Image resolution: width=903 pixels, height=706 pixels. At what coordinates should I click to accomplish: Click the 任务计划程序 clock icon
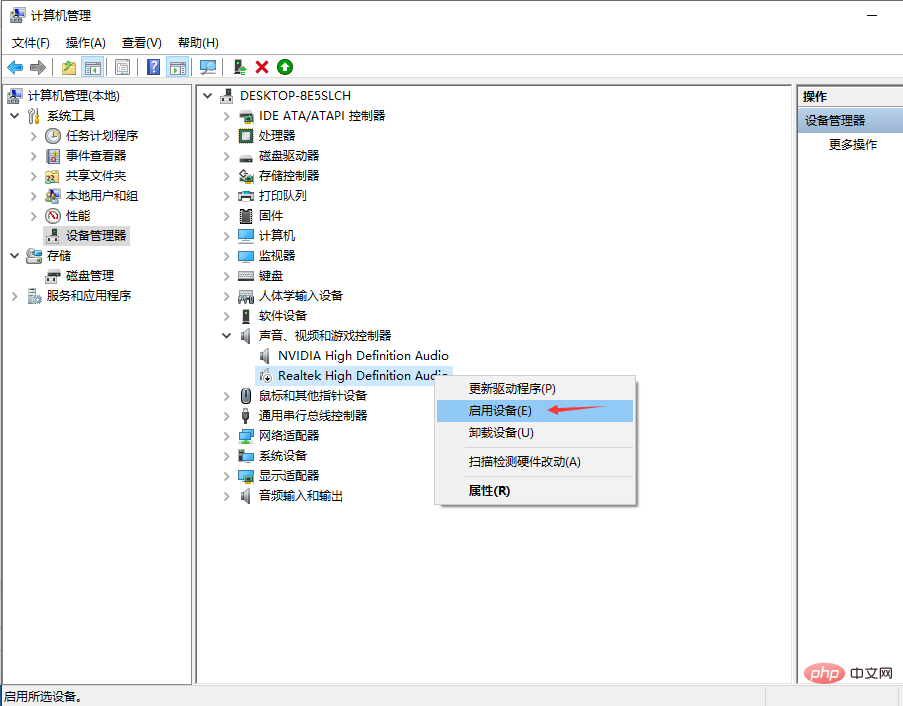click(53, 136)
